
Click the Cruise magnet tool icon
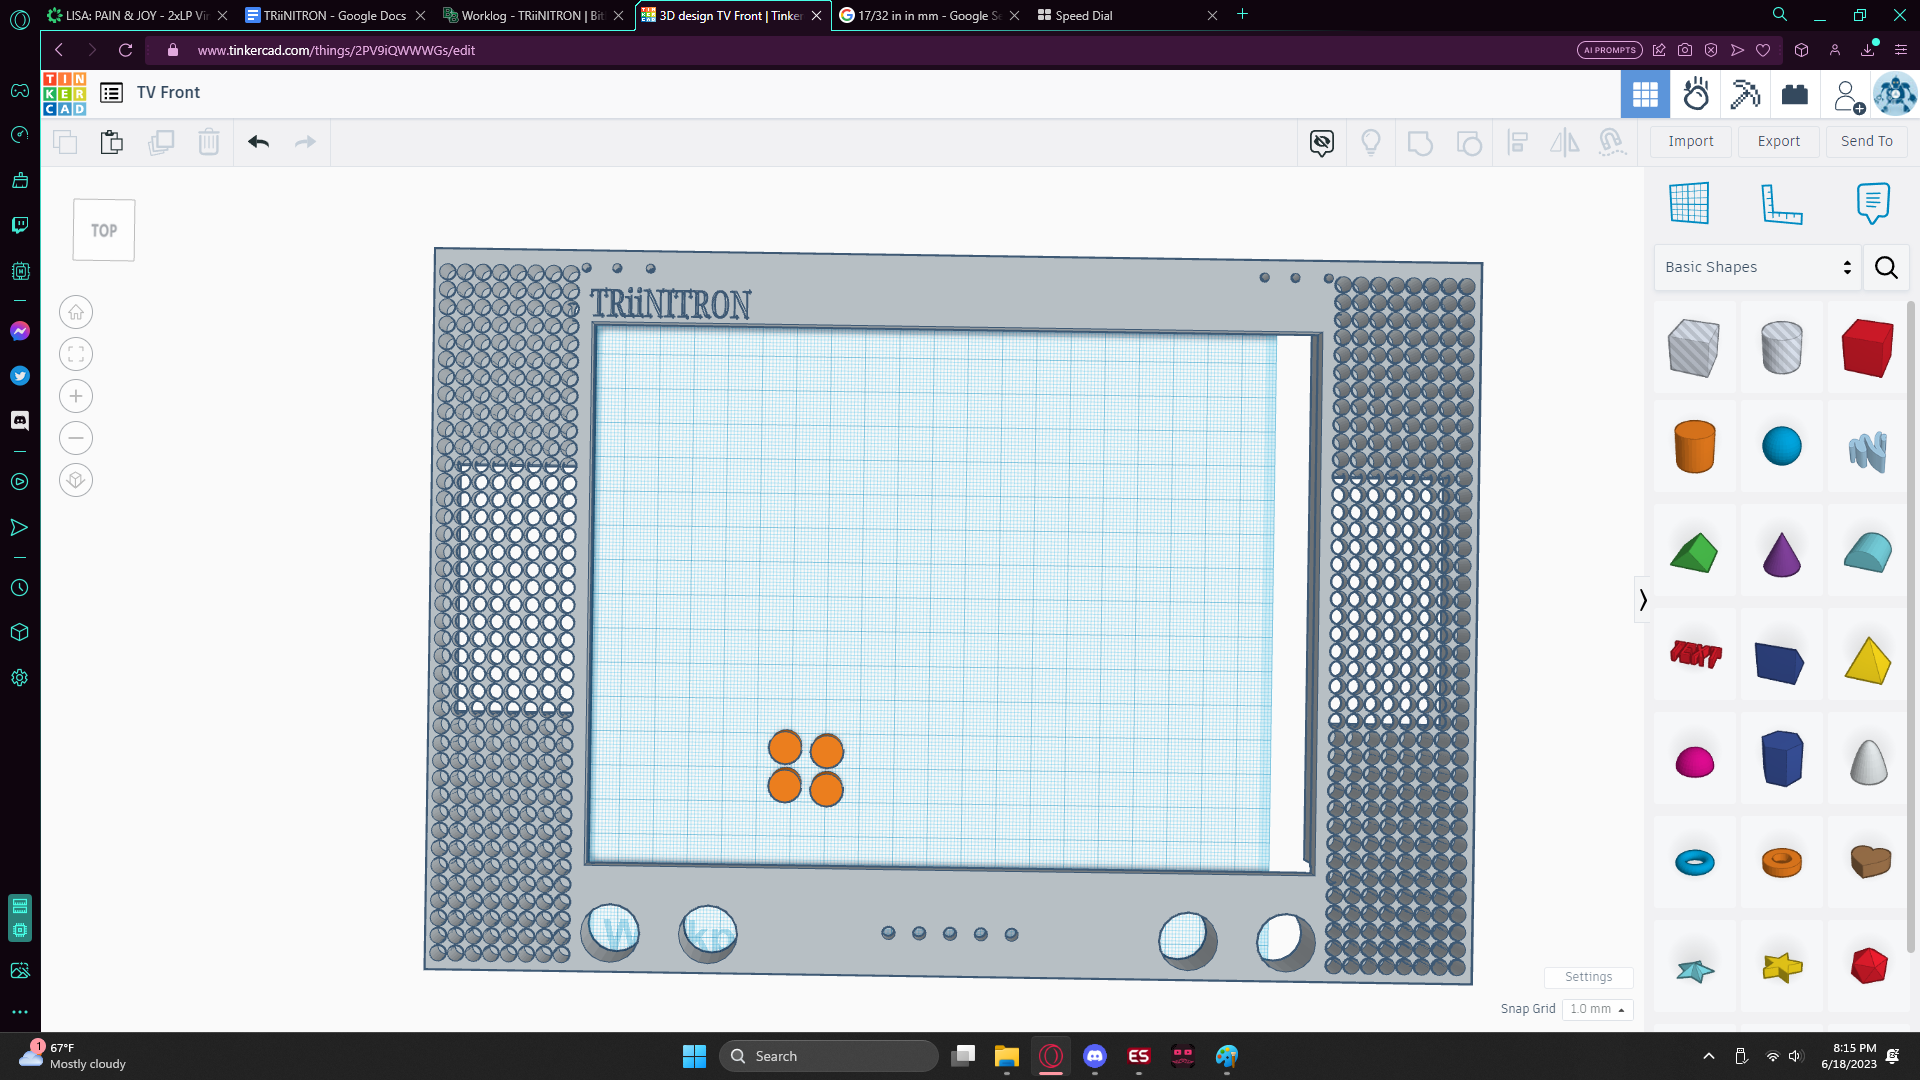(1612, 142)
